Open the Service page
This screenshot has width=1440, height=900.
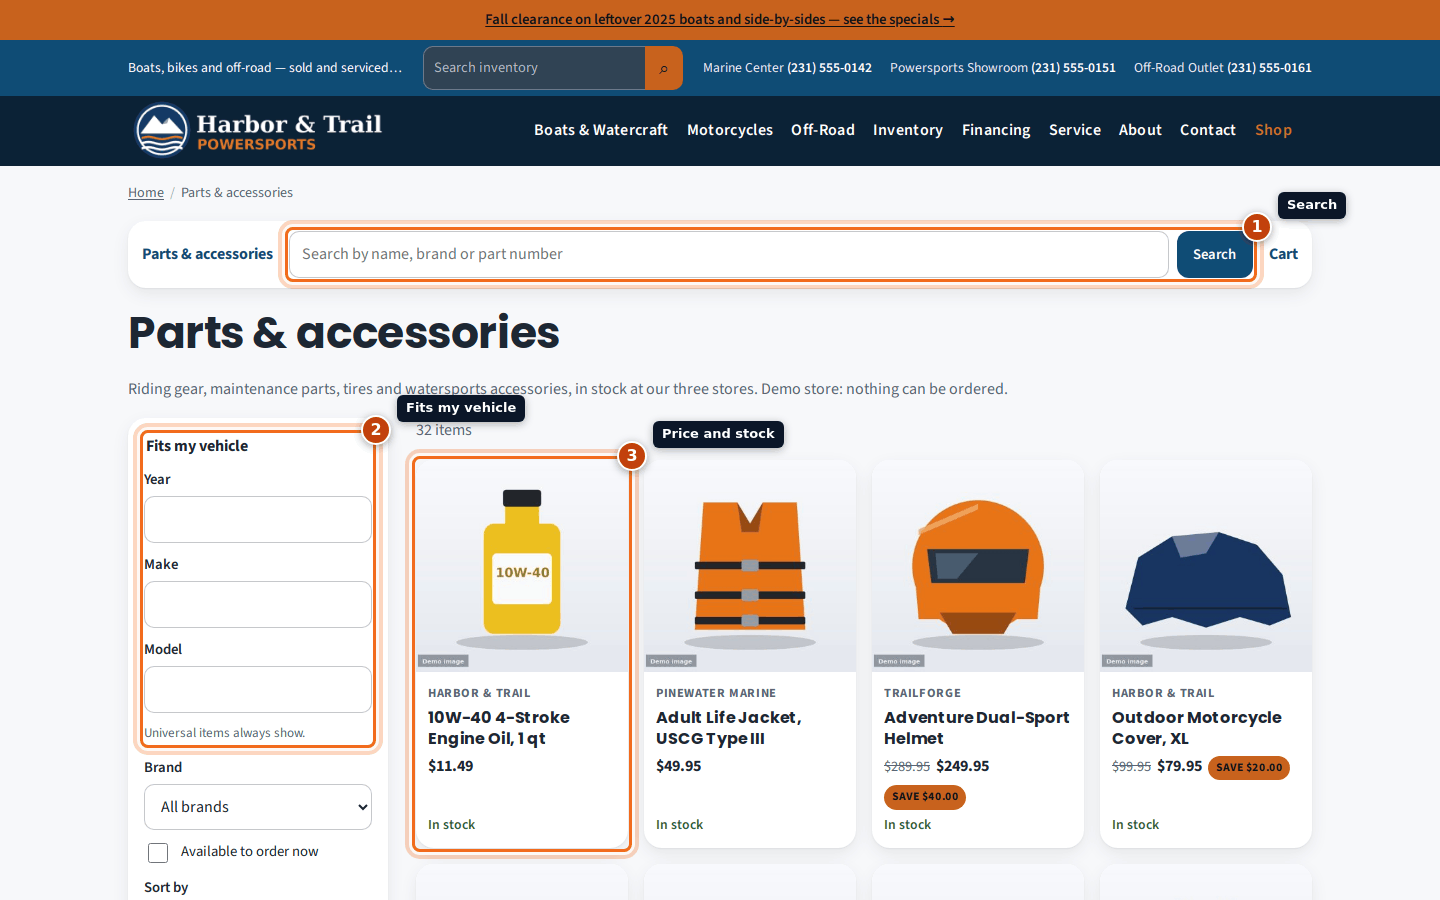1075,130
